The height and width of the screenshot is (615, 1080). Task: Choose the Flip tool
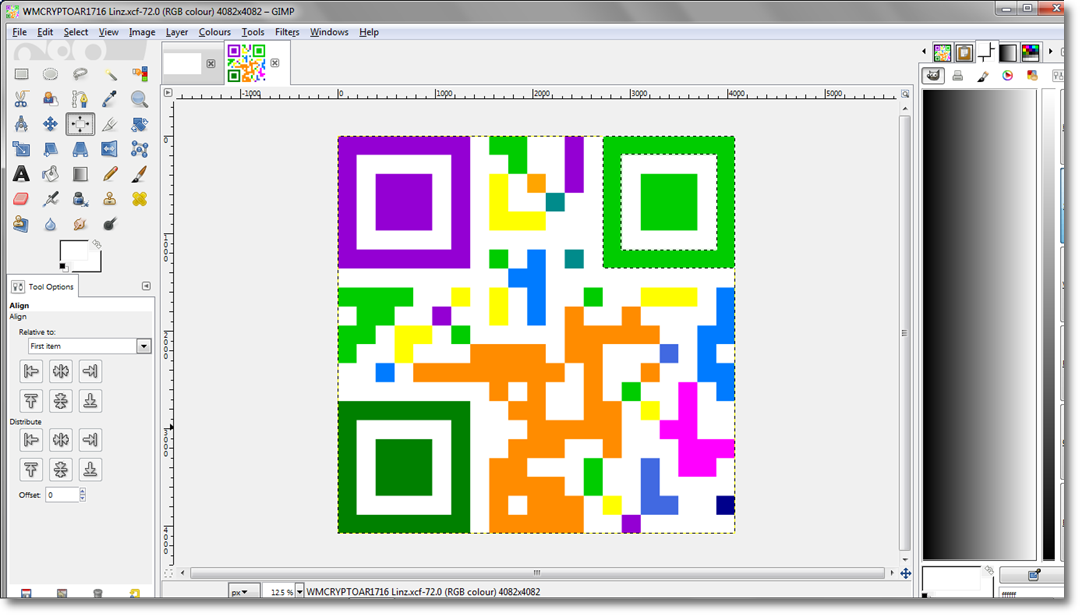[110, 149]
